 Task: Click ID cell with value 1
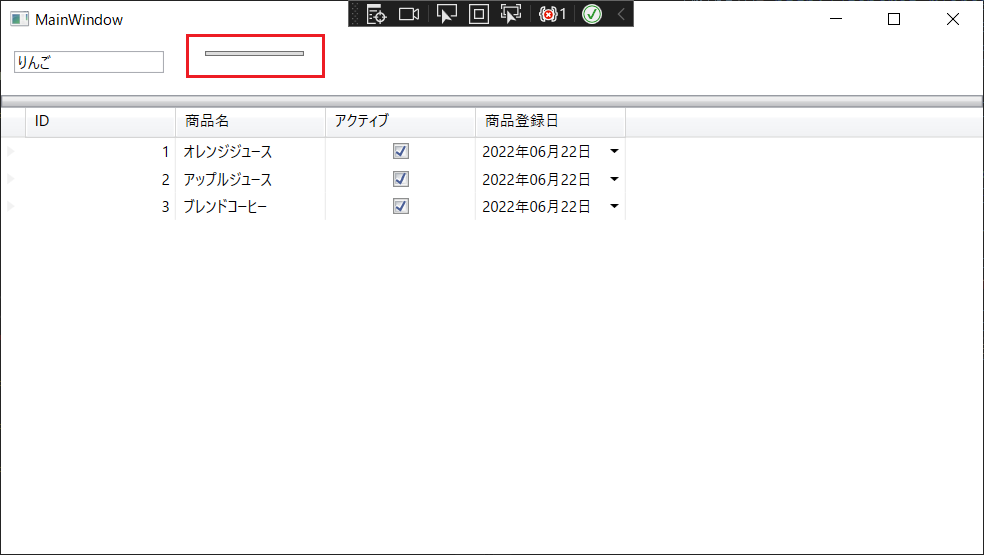100,151
